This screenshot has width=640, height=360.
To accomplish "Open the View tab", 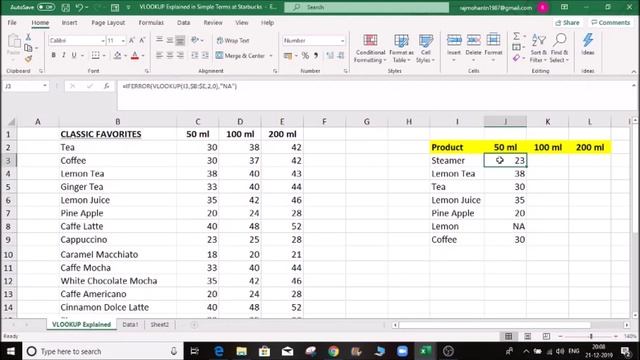I will pos(242,23).
